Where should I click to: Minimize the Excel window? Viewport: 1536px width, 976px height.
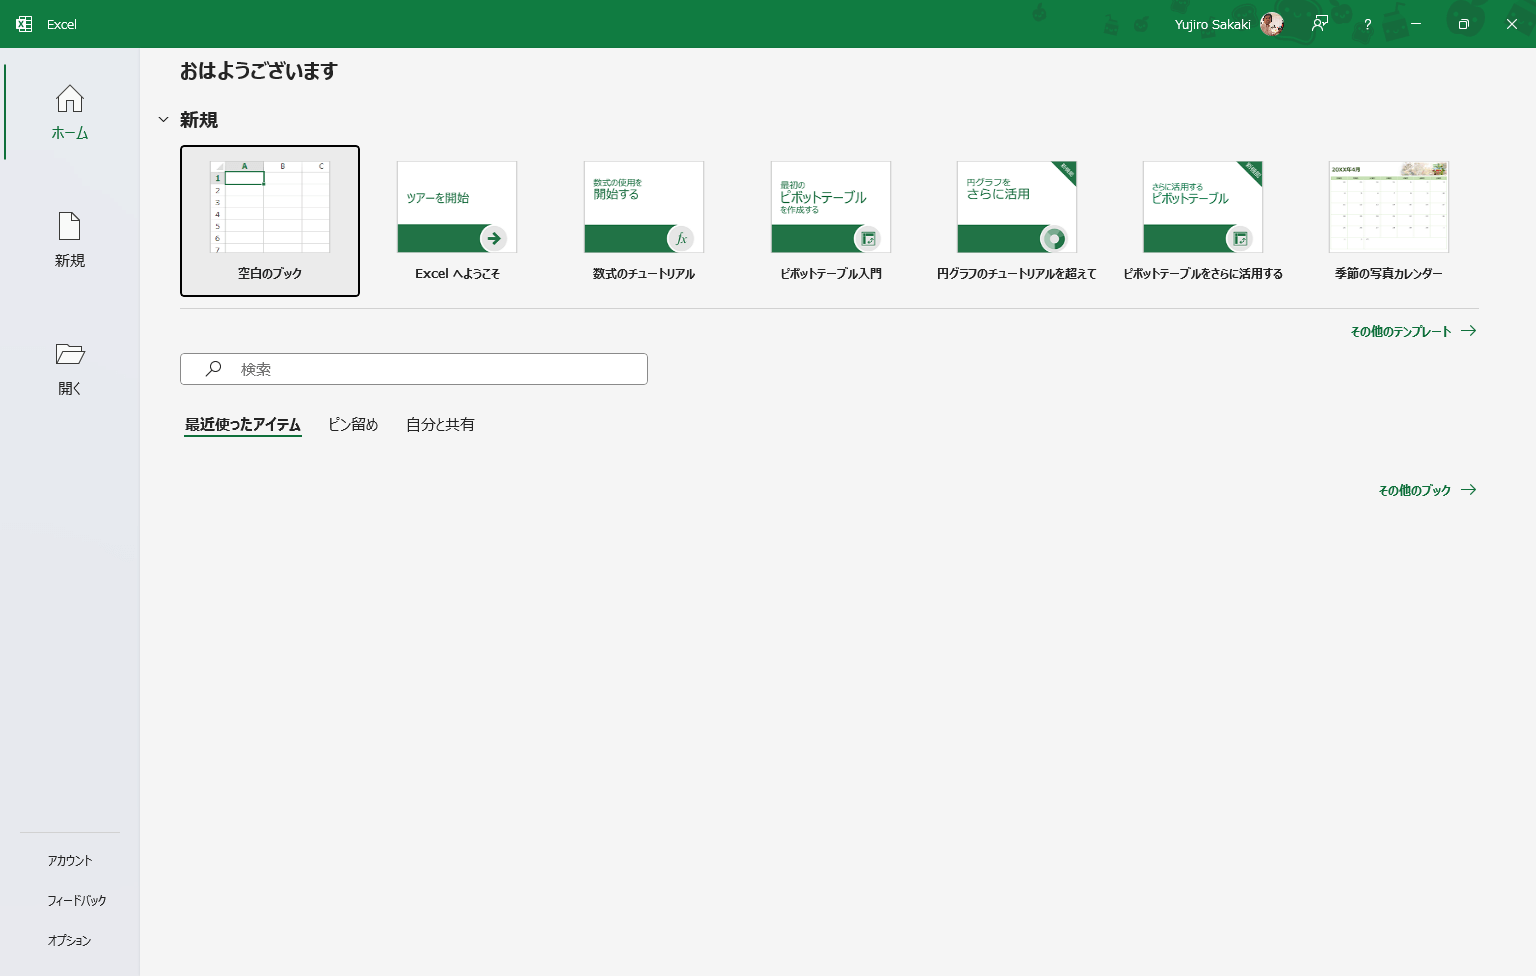[1416, 24]
